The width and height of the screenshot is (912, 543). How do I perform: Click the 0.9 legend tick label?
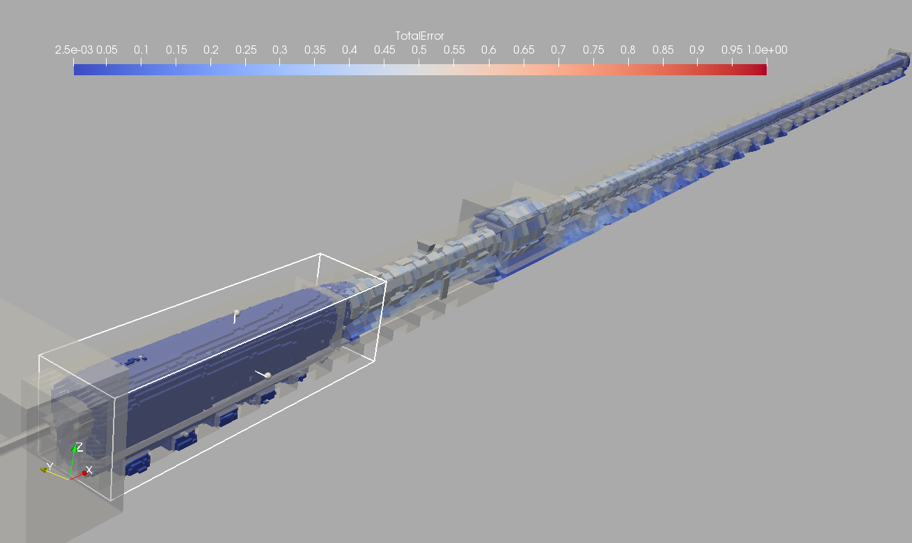[x=697, y=50]
